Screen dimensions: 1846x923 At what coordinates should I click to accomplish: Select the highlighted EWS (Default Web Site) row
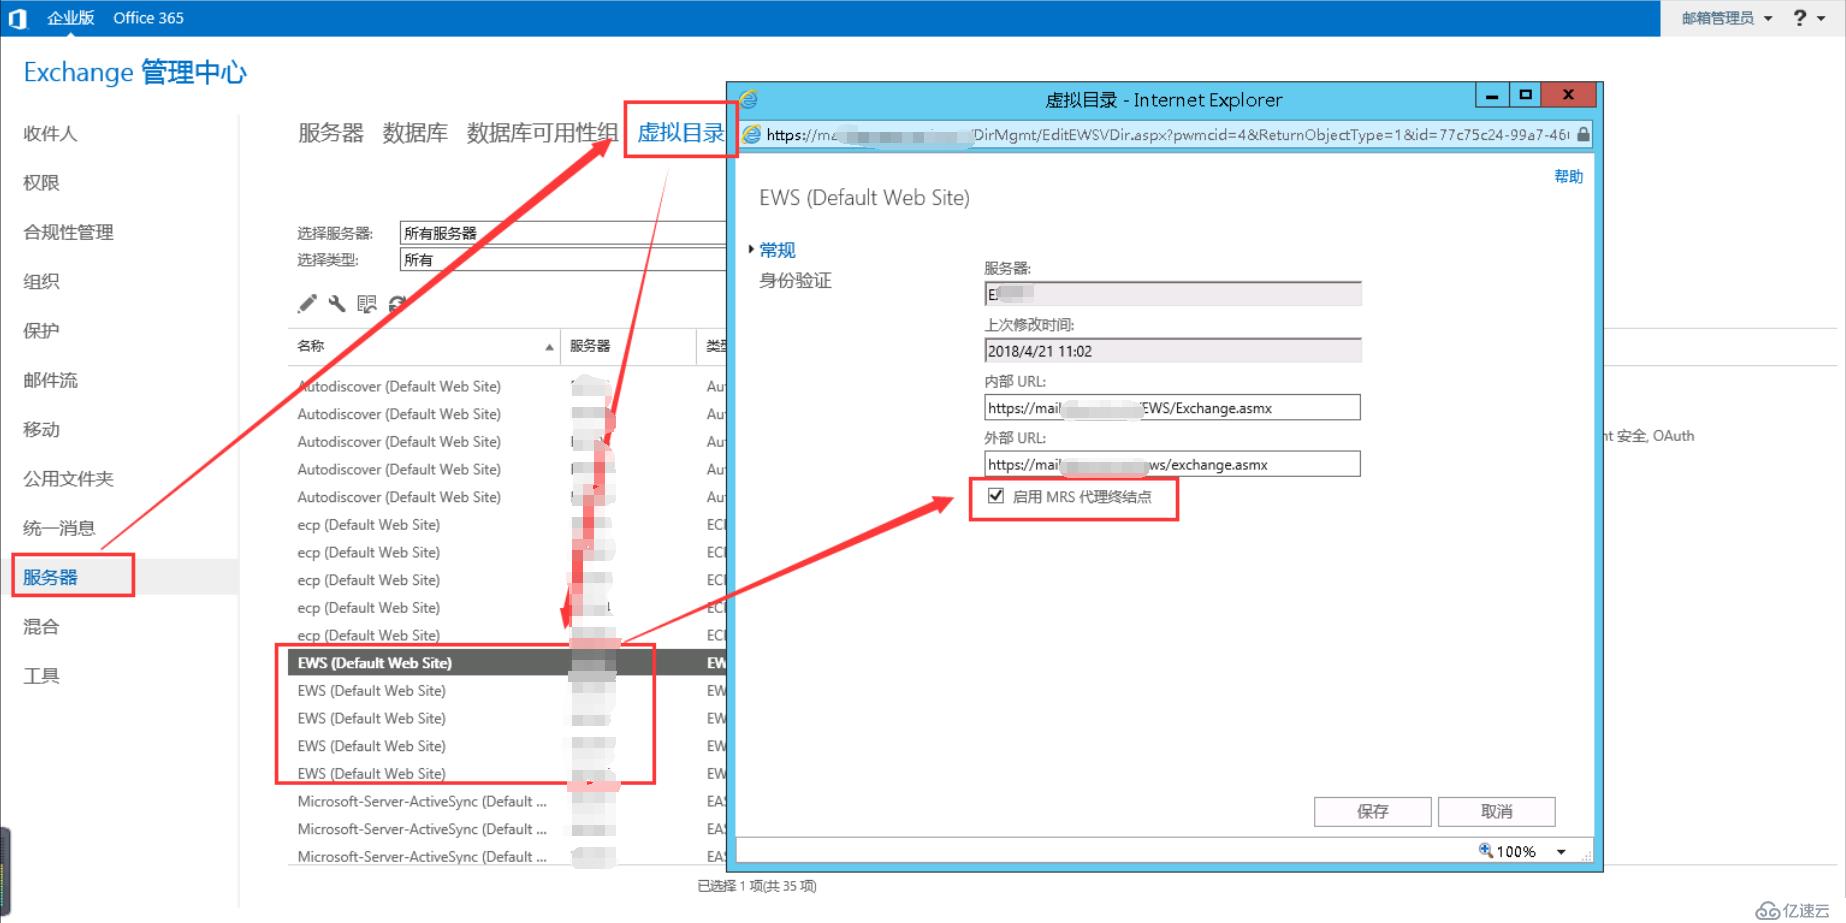point(507,662)
